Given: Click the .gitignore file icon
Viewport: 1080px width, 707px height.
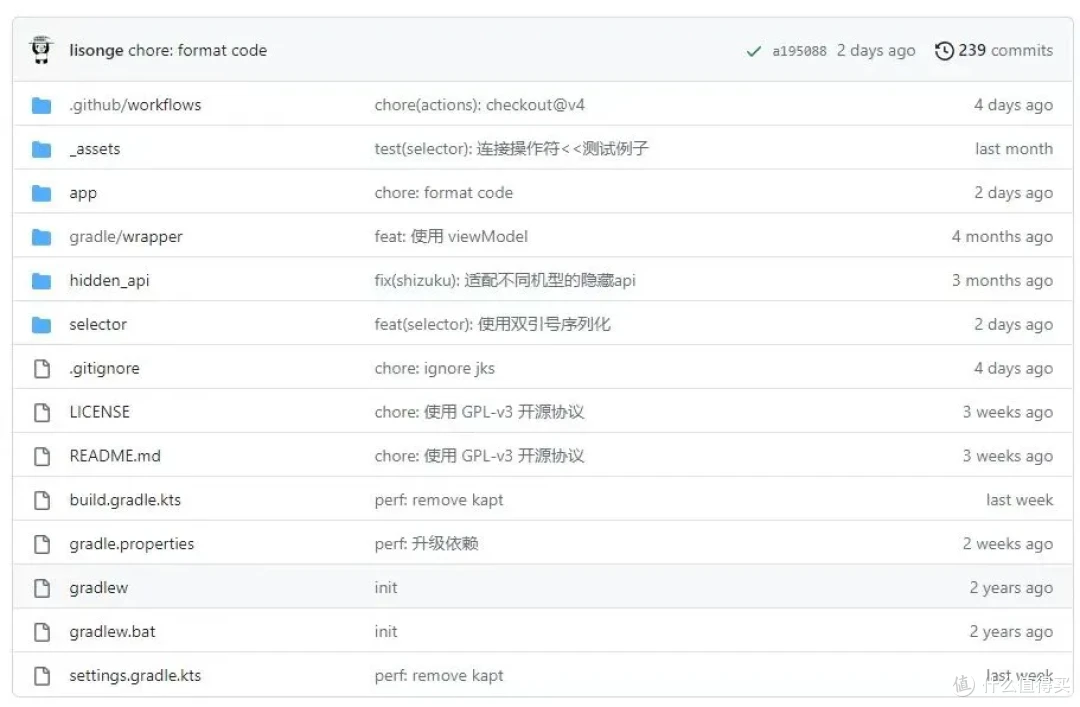Looking at the screenshot, I should click(x=42, y=369).
